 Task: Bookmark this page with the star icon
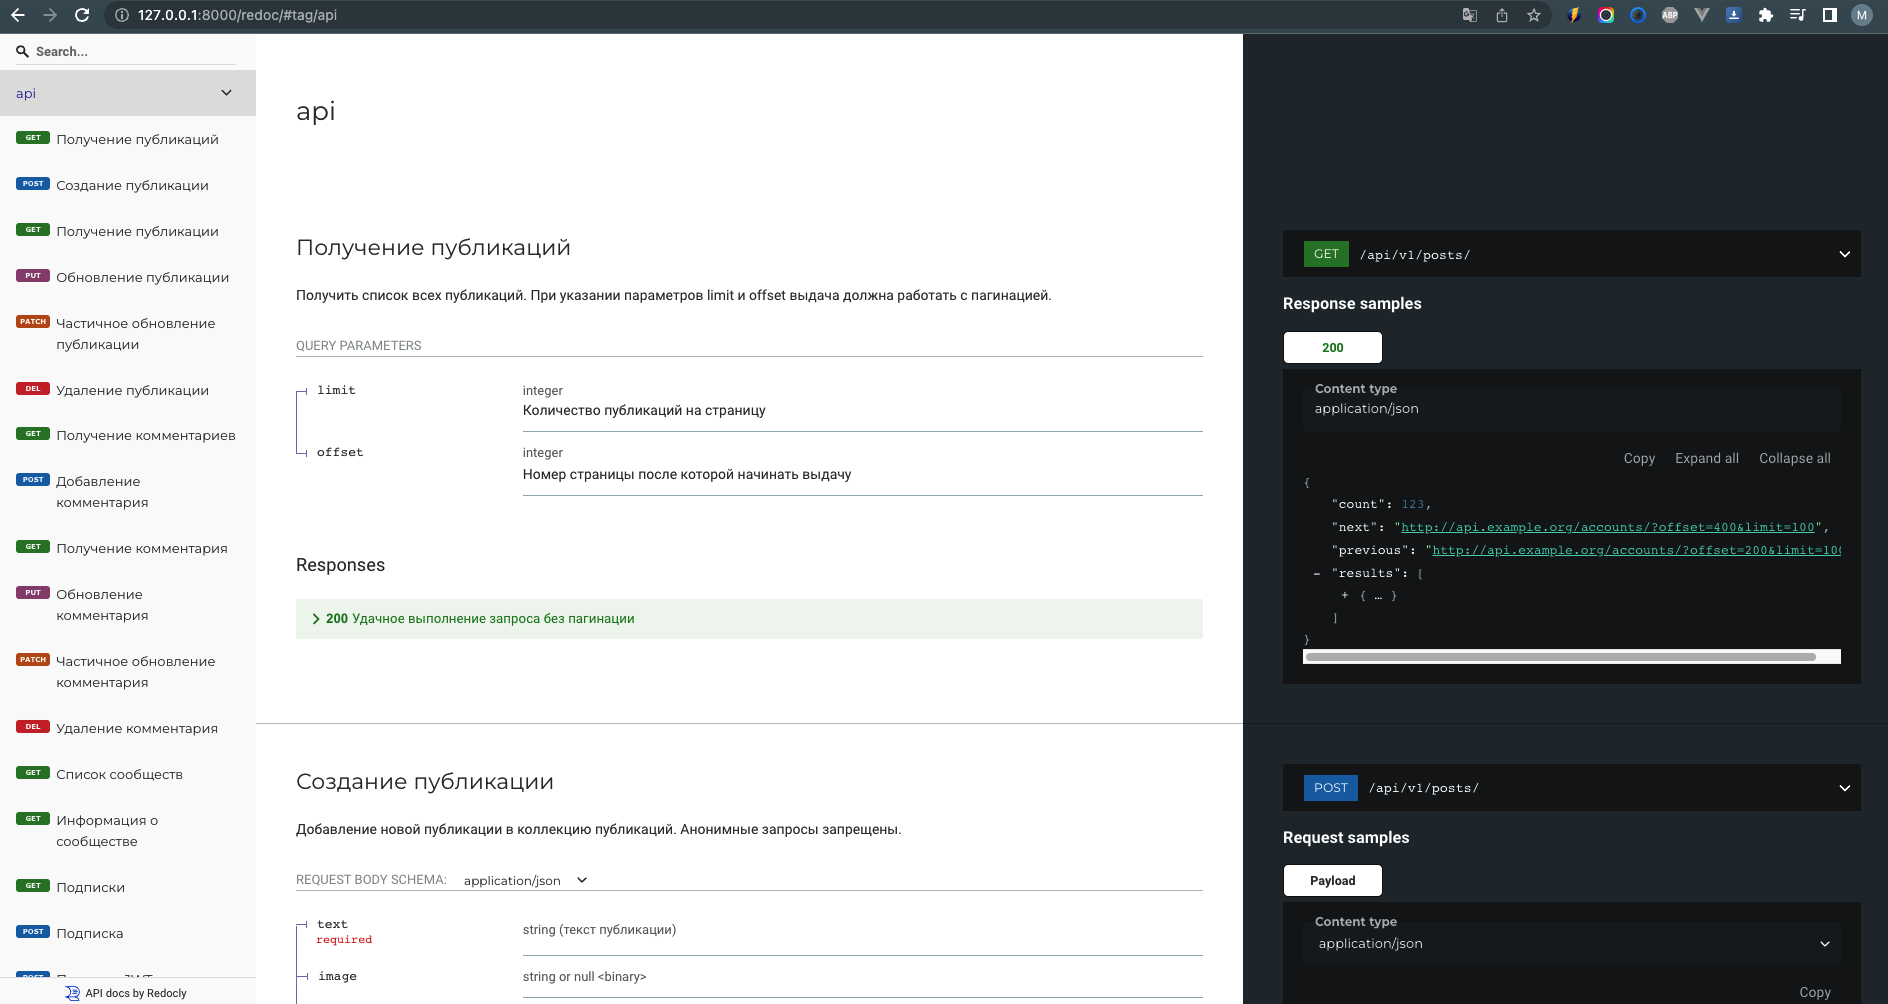(x=1534, y=15)
